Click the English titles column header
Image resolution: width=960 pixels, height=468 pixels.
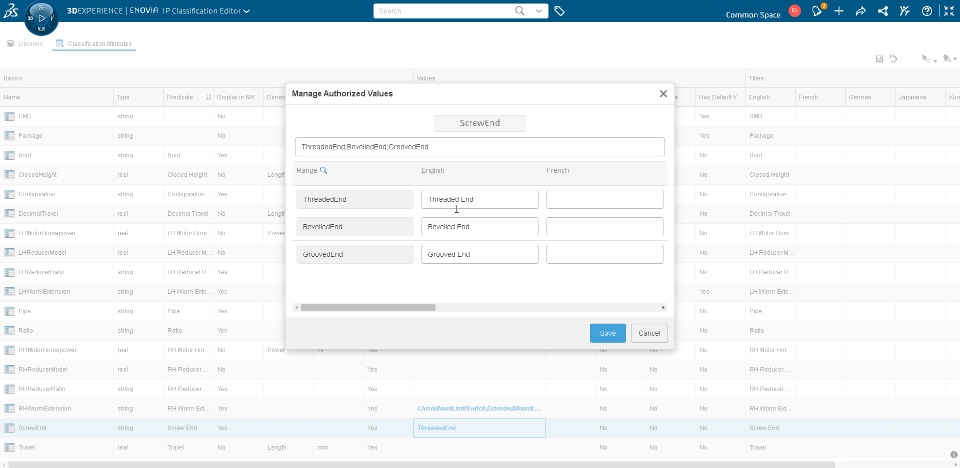coord(770,97)
